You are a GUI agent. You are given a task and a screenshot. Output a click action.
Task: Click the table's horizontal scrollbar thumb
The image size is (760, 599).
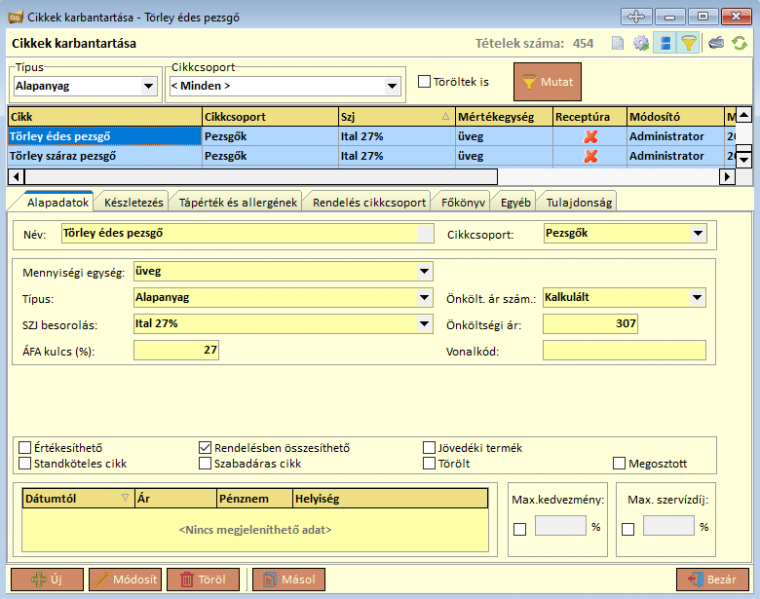[261, 176]
